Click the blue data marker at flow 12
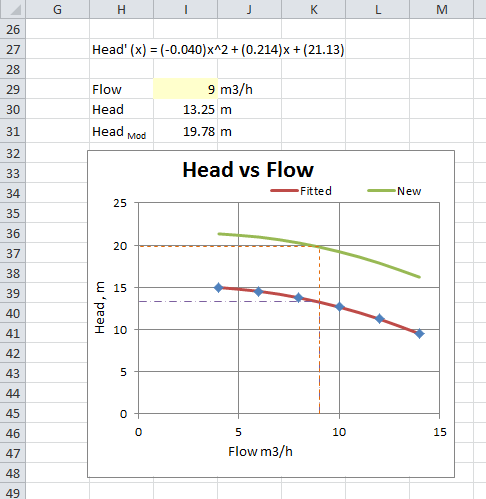Viewport: 486px width, 499px height. [x=379, y=319]
